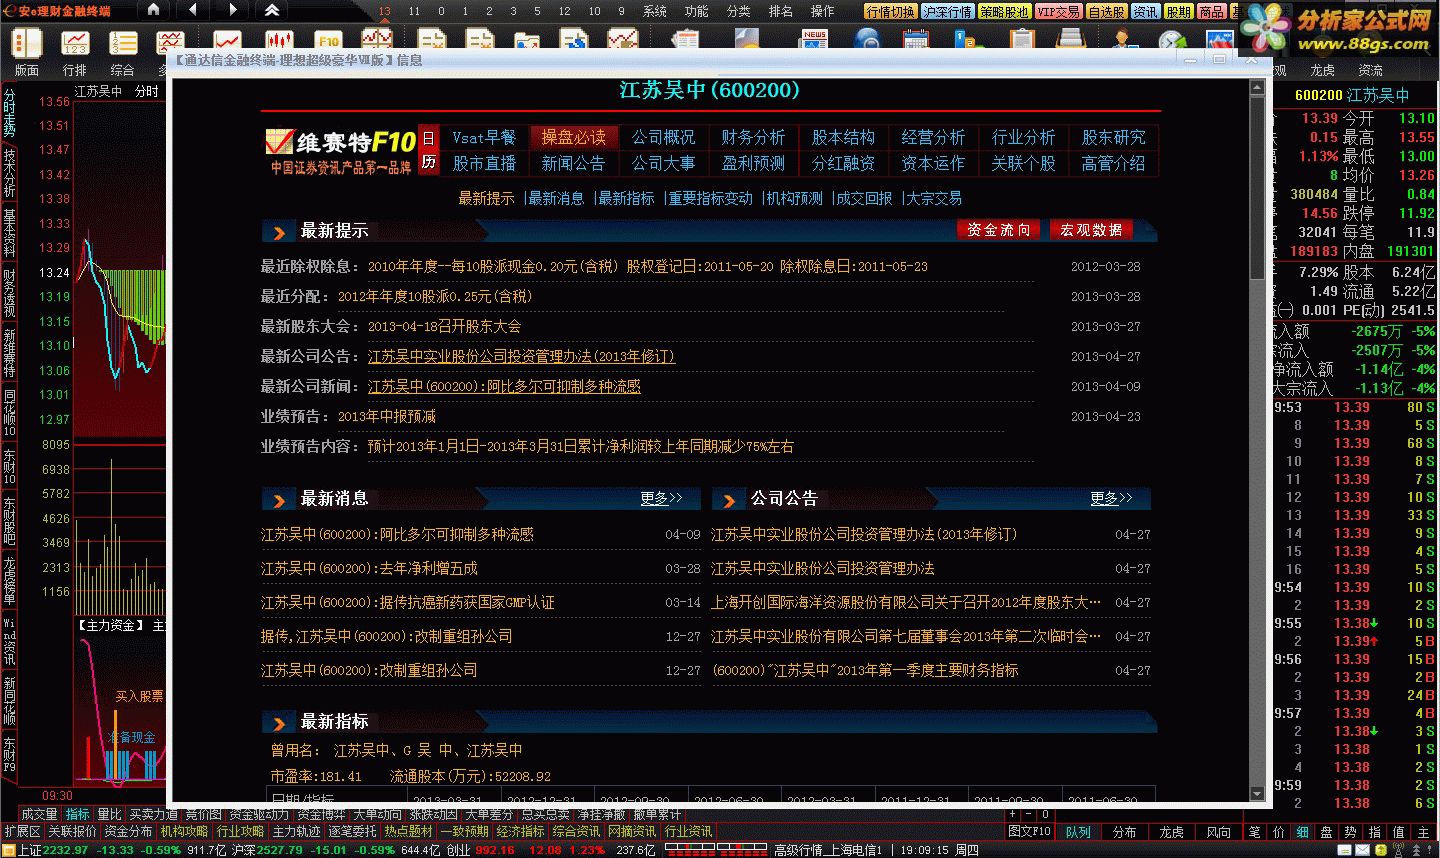Jump to 机构预测 section link
1440x858 pixels.
coord(794,198)
